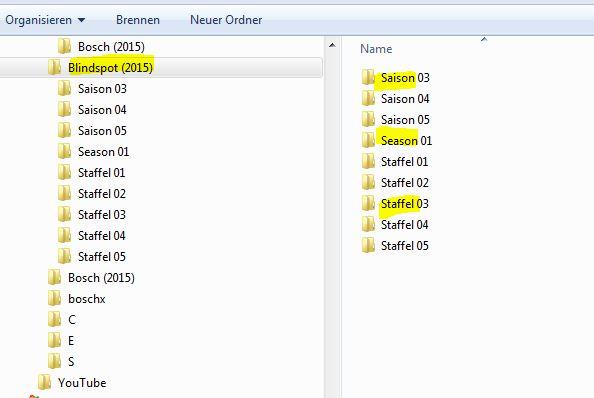Select Saison 04 in the file list
Viewport: 594px width, 398px height.
click(x=405, y=99)
